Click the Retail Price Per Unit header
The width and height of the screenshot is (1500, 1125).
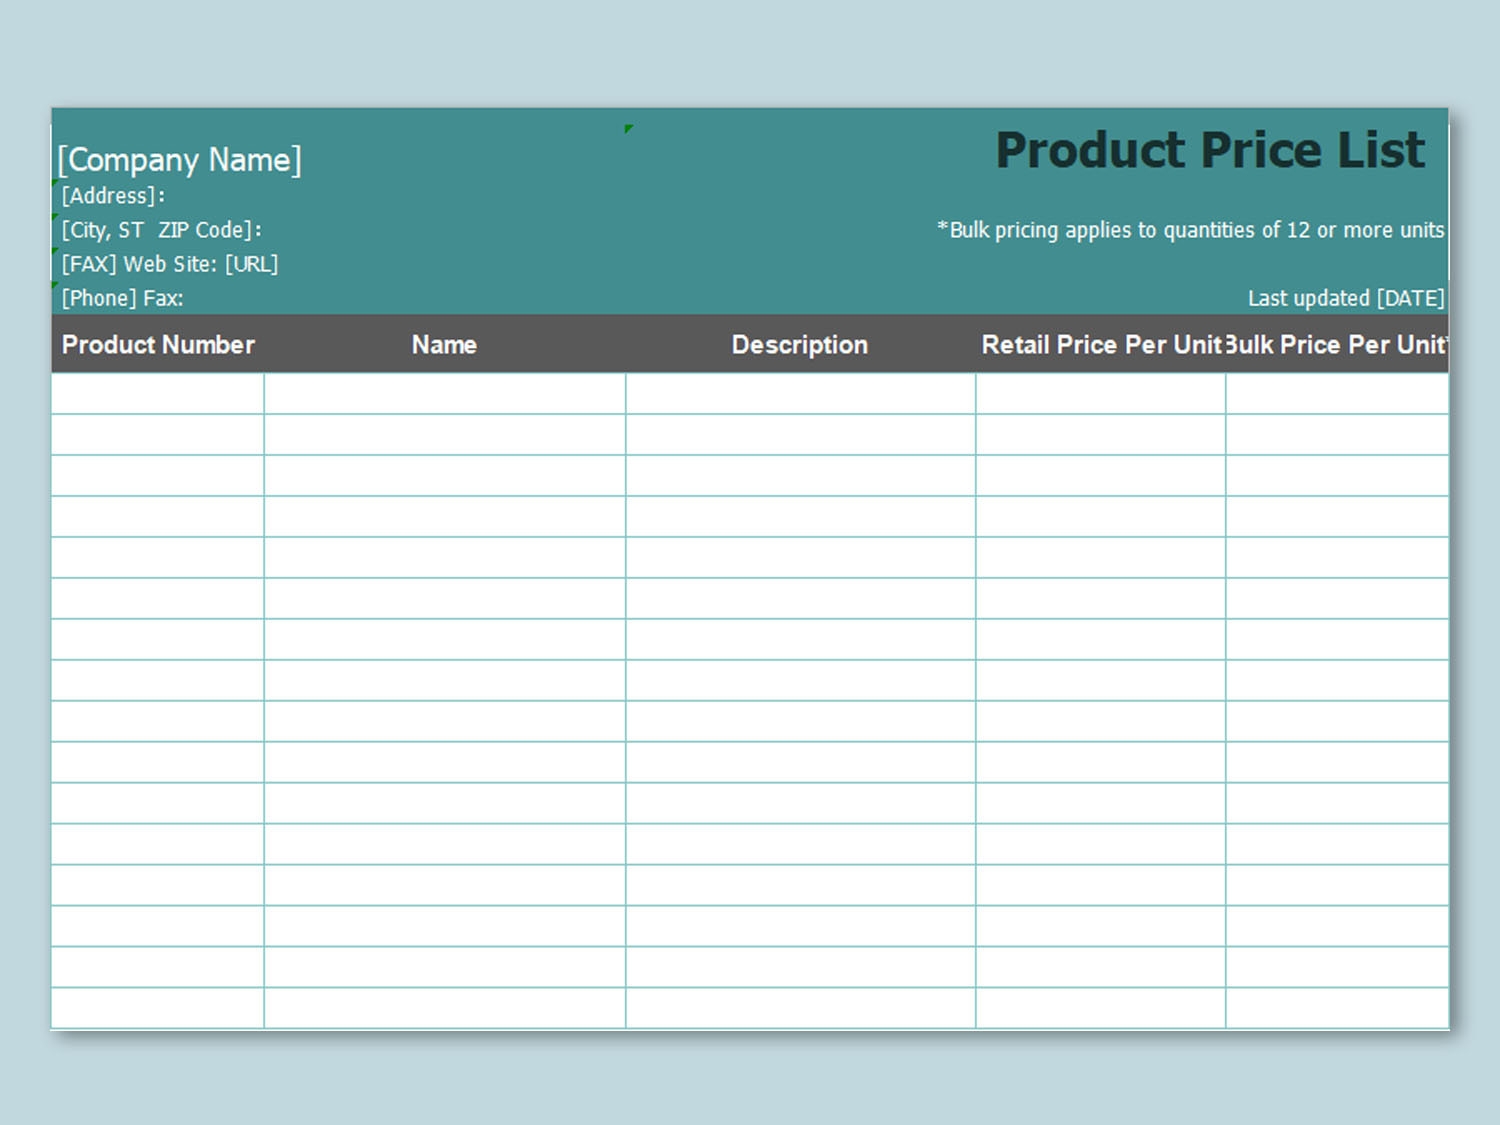[x=1100, y=344]
